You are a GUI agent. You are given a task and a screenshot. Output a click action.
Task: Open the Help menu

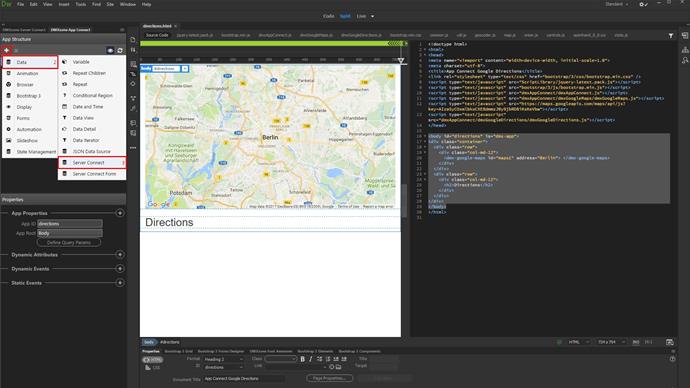(147, 4)
